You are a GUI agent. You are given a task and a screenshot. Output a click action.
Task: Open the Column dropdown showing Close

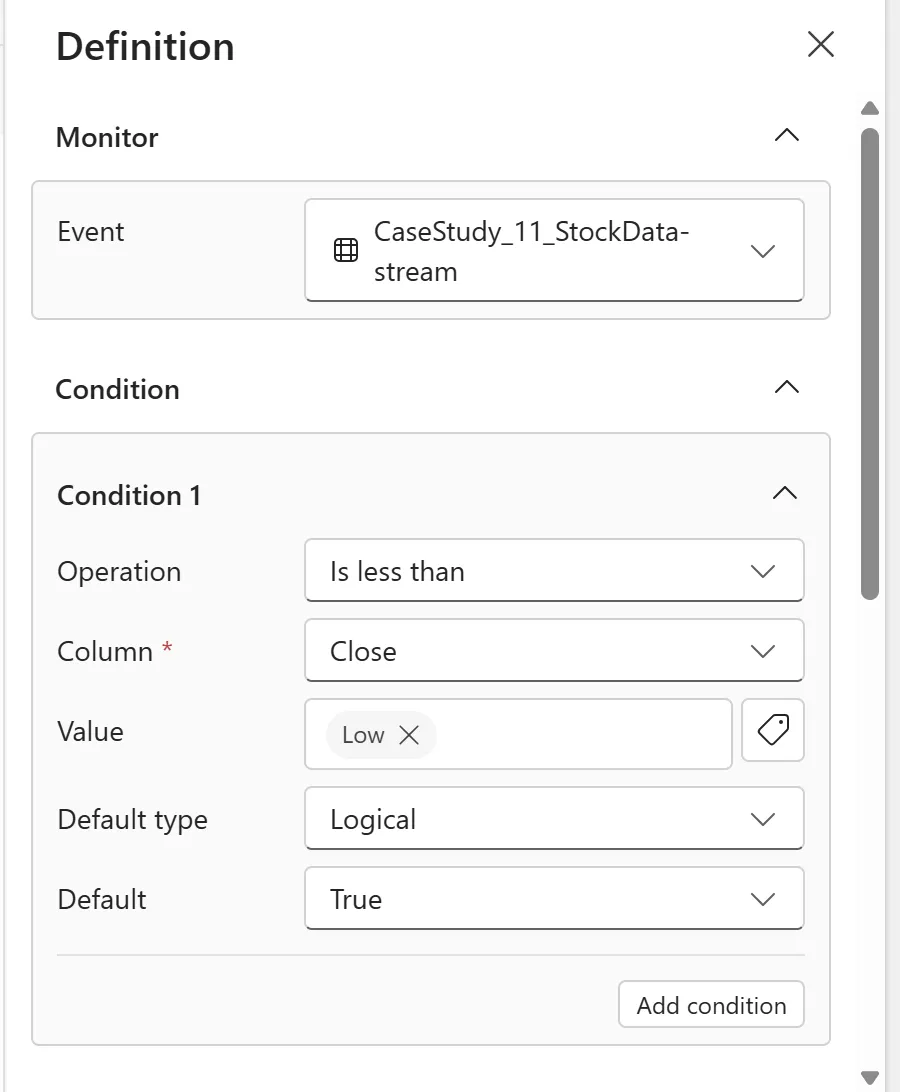pos(554,650)
